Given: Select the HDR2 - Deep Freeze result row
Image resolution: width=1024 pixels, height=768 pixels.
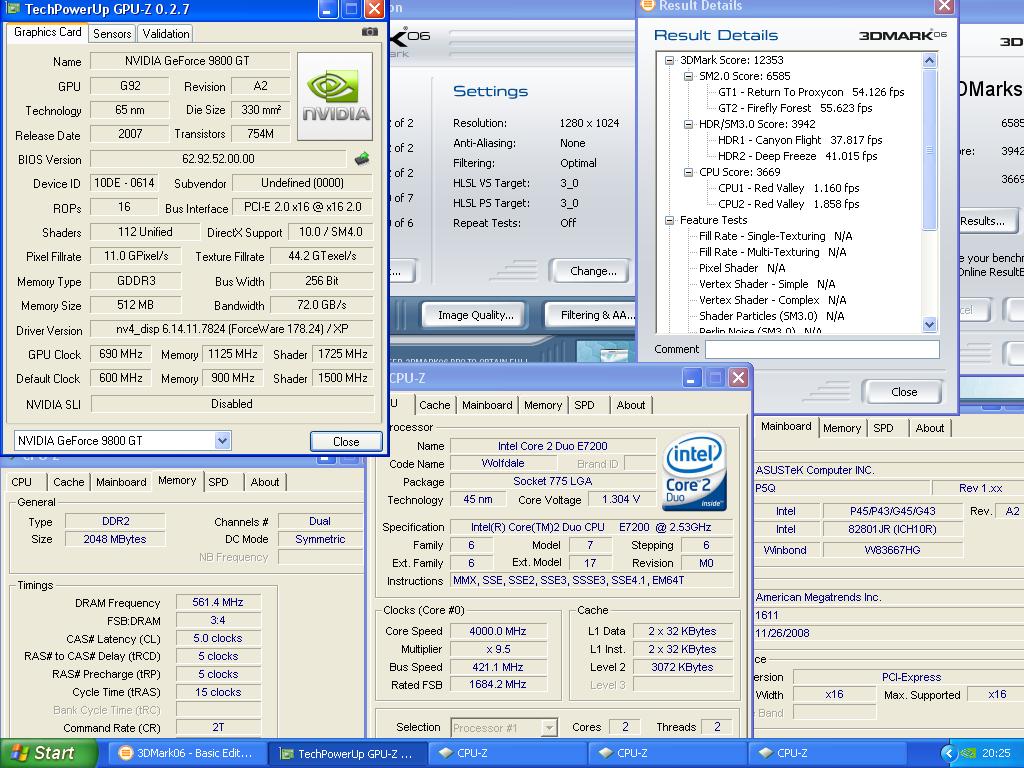Looking at the screenshot, I should pyautogui.click(x=797, y=156).
